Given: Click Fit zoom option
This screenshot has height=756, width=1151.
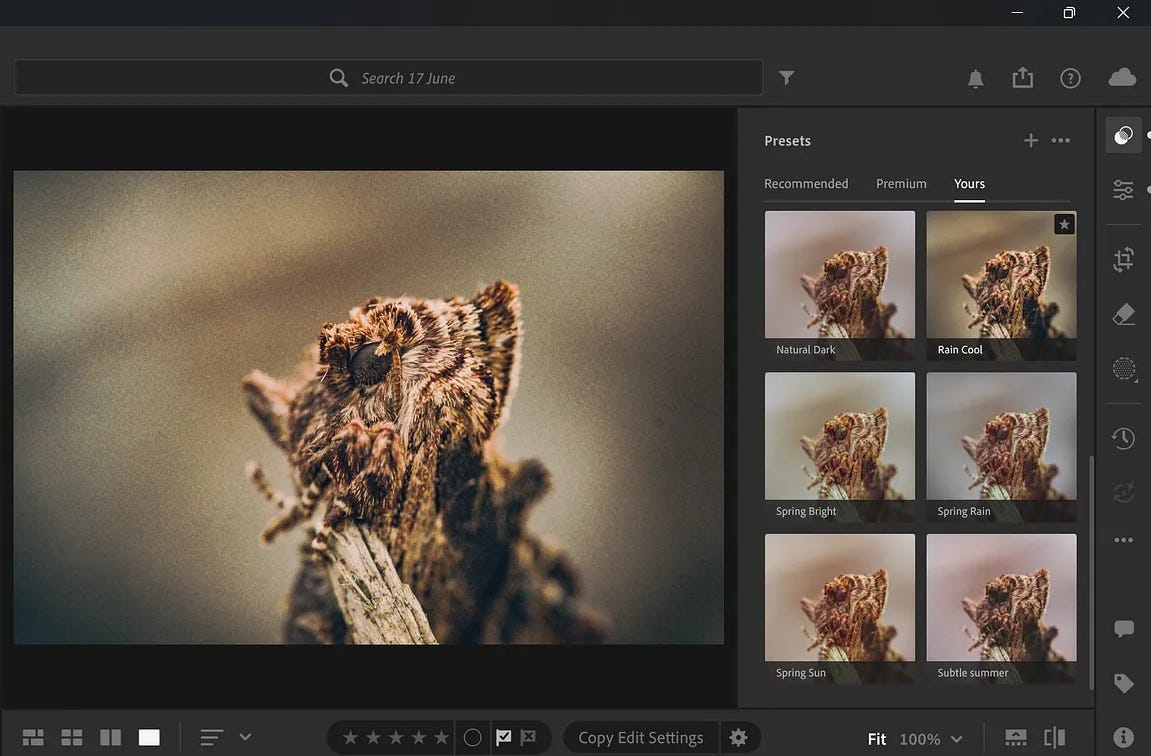Looking at the screenshot, I should [x=877, y=739].
